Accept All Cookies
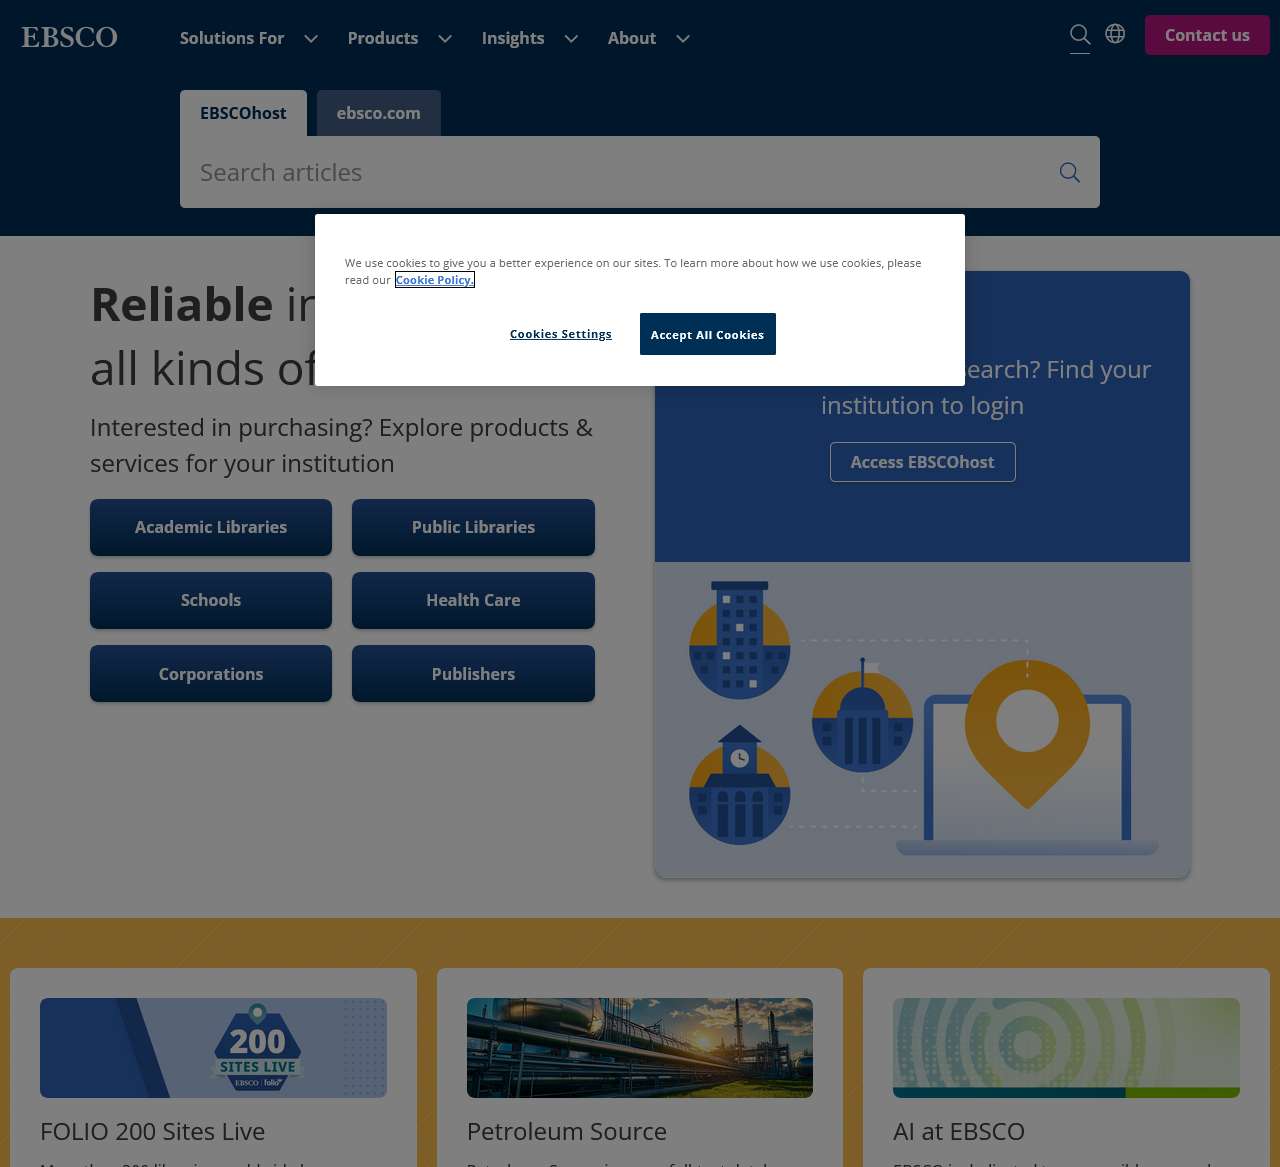This screenshot has height=1167, width=1280. point(708,334)
